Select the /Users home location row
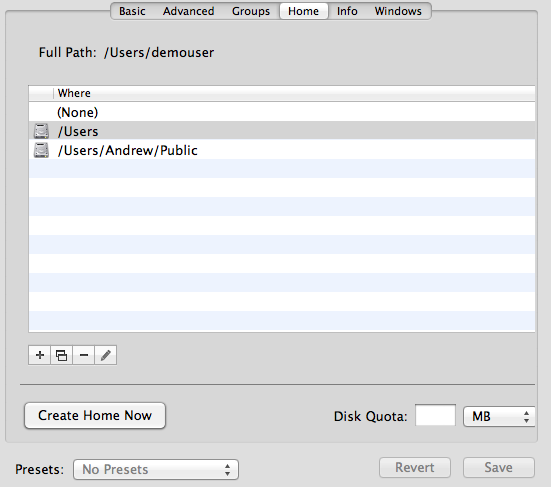The width and height of the screenshot is (551, 487). click(282, 131)
